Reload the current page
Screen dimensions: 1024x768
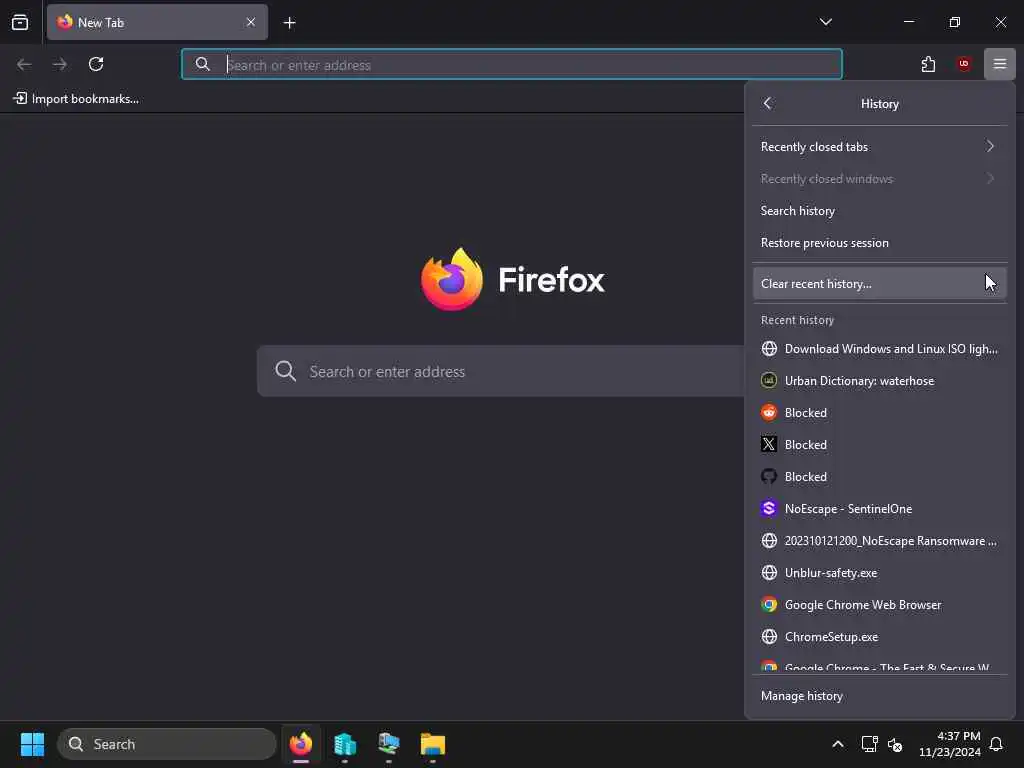96,64
